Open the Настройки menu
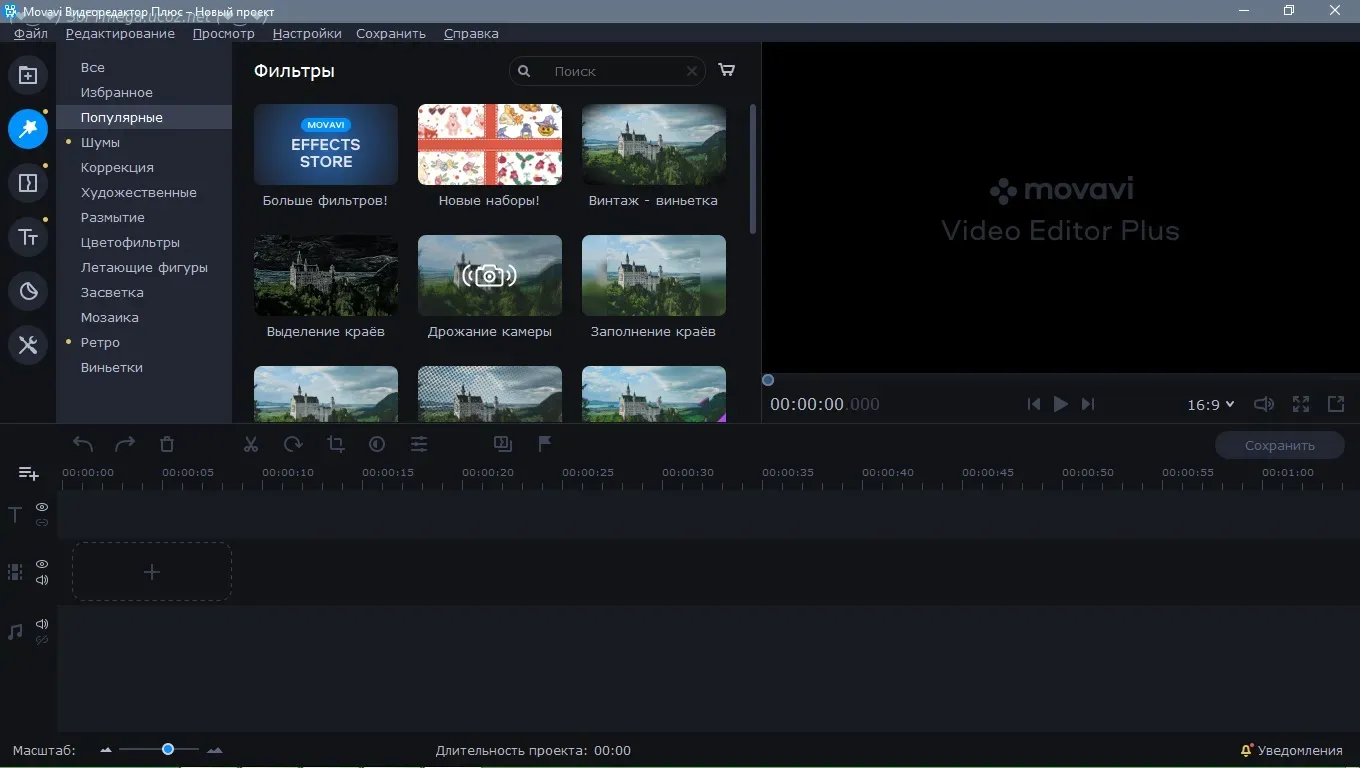Viewport: 1360px width, 768px height. [x=306, y=33]
